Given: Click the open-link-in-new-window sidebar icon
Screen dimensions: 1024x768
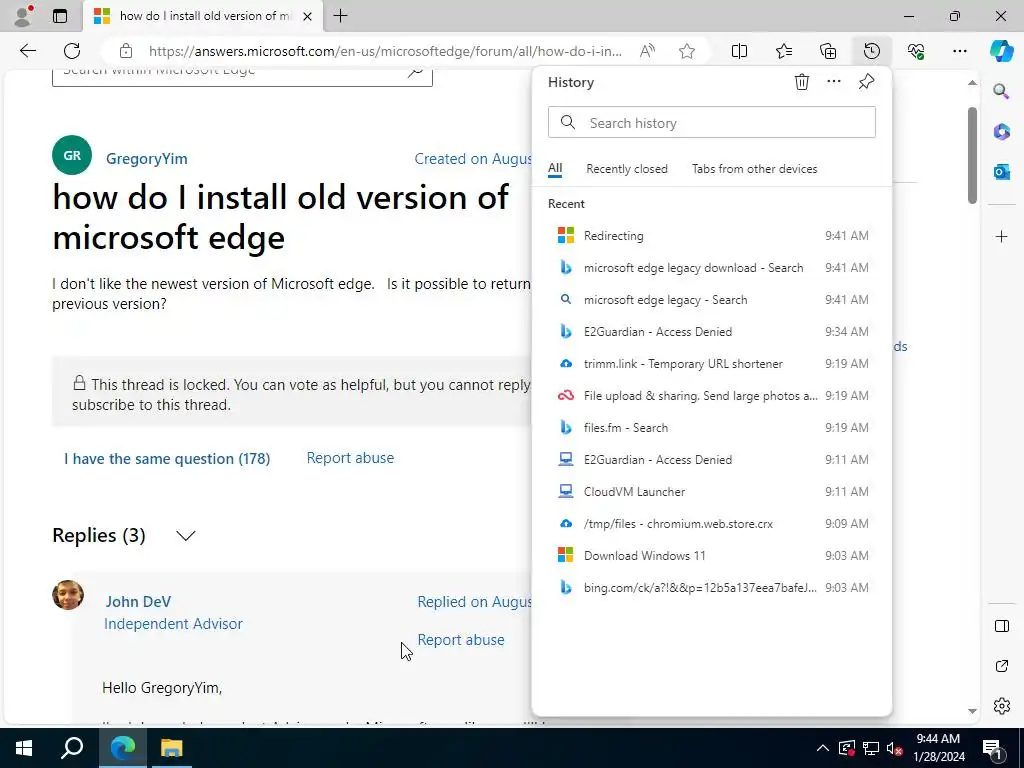Looking at the screenshot, I should (x=1001, y=666).
